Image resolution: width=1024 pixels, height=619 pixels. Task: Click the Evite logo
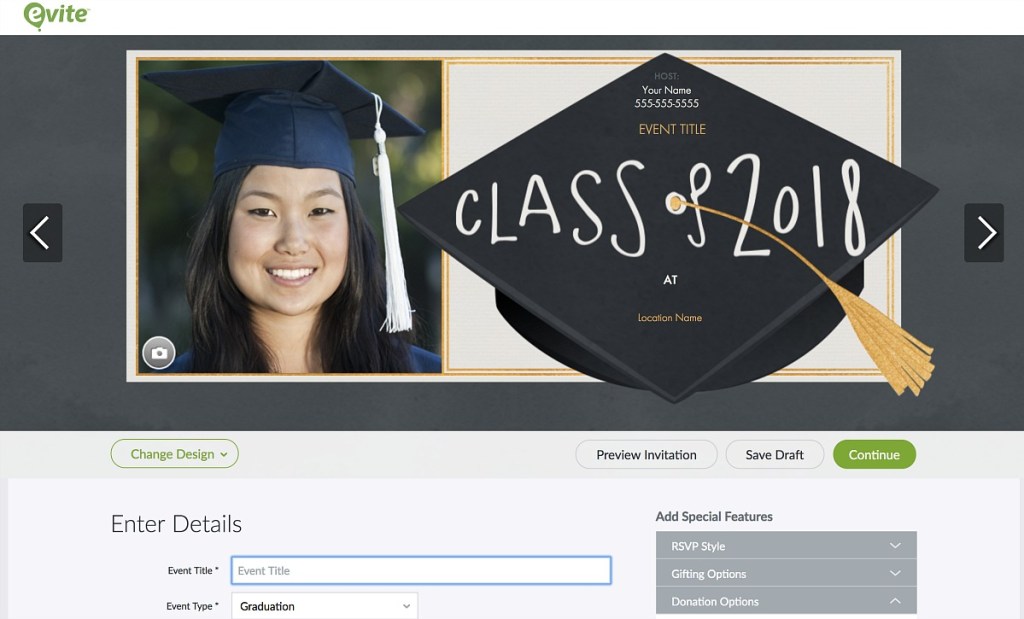[x=57, y=16]
